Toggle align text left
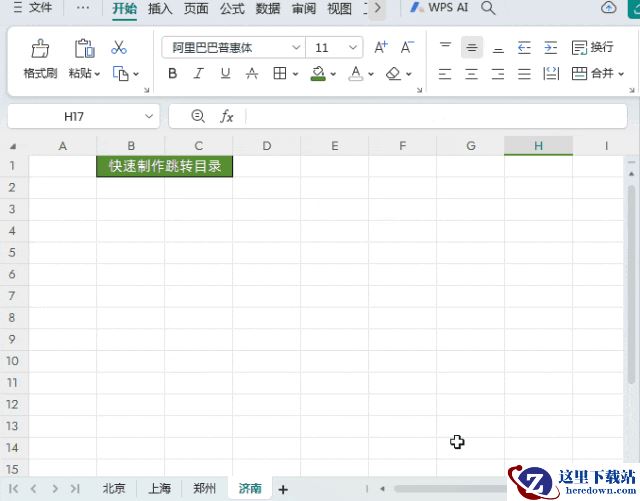This screenshot has height=501, width=640. (x=445, y=74)
